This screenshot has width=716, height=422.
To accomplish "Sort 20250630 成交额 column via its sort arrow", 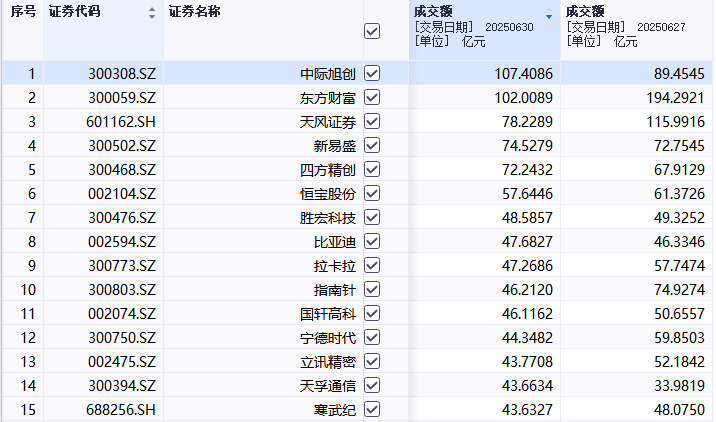I will (x=549, y=14).
